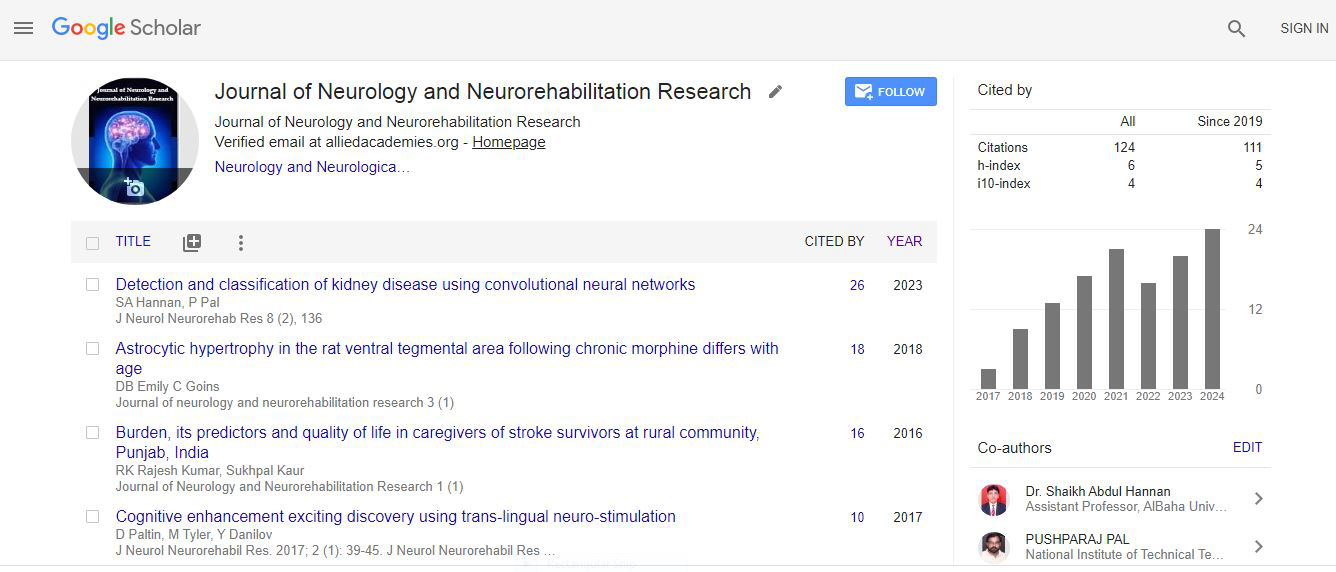The image size is (1336, 572).
Task: Toggle the select-all checkbox beside TITLE
Action: pos(93,243)
